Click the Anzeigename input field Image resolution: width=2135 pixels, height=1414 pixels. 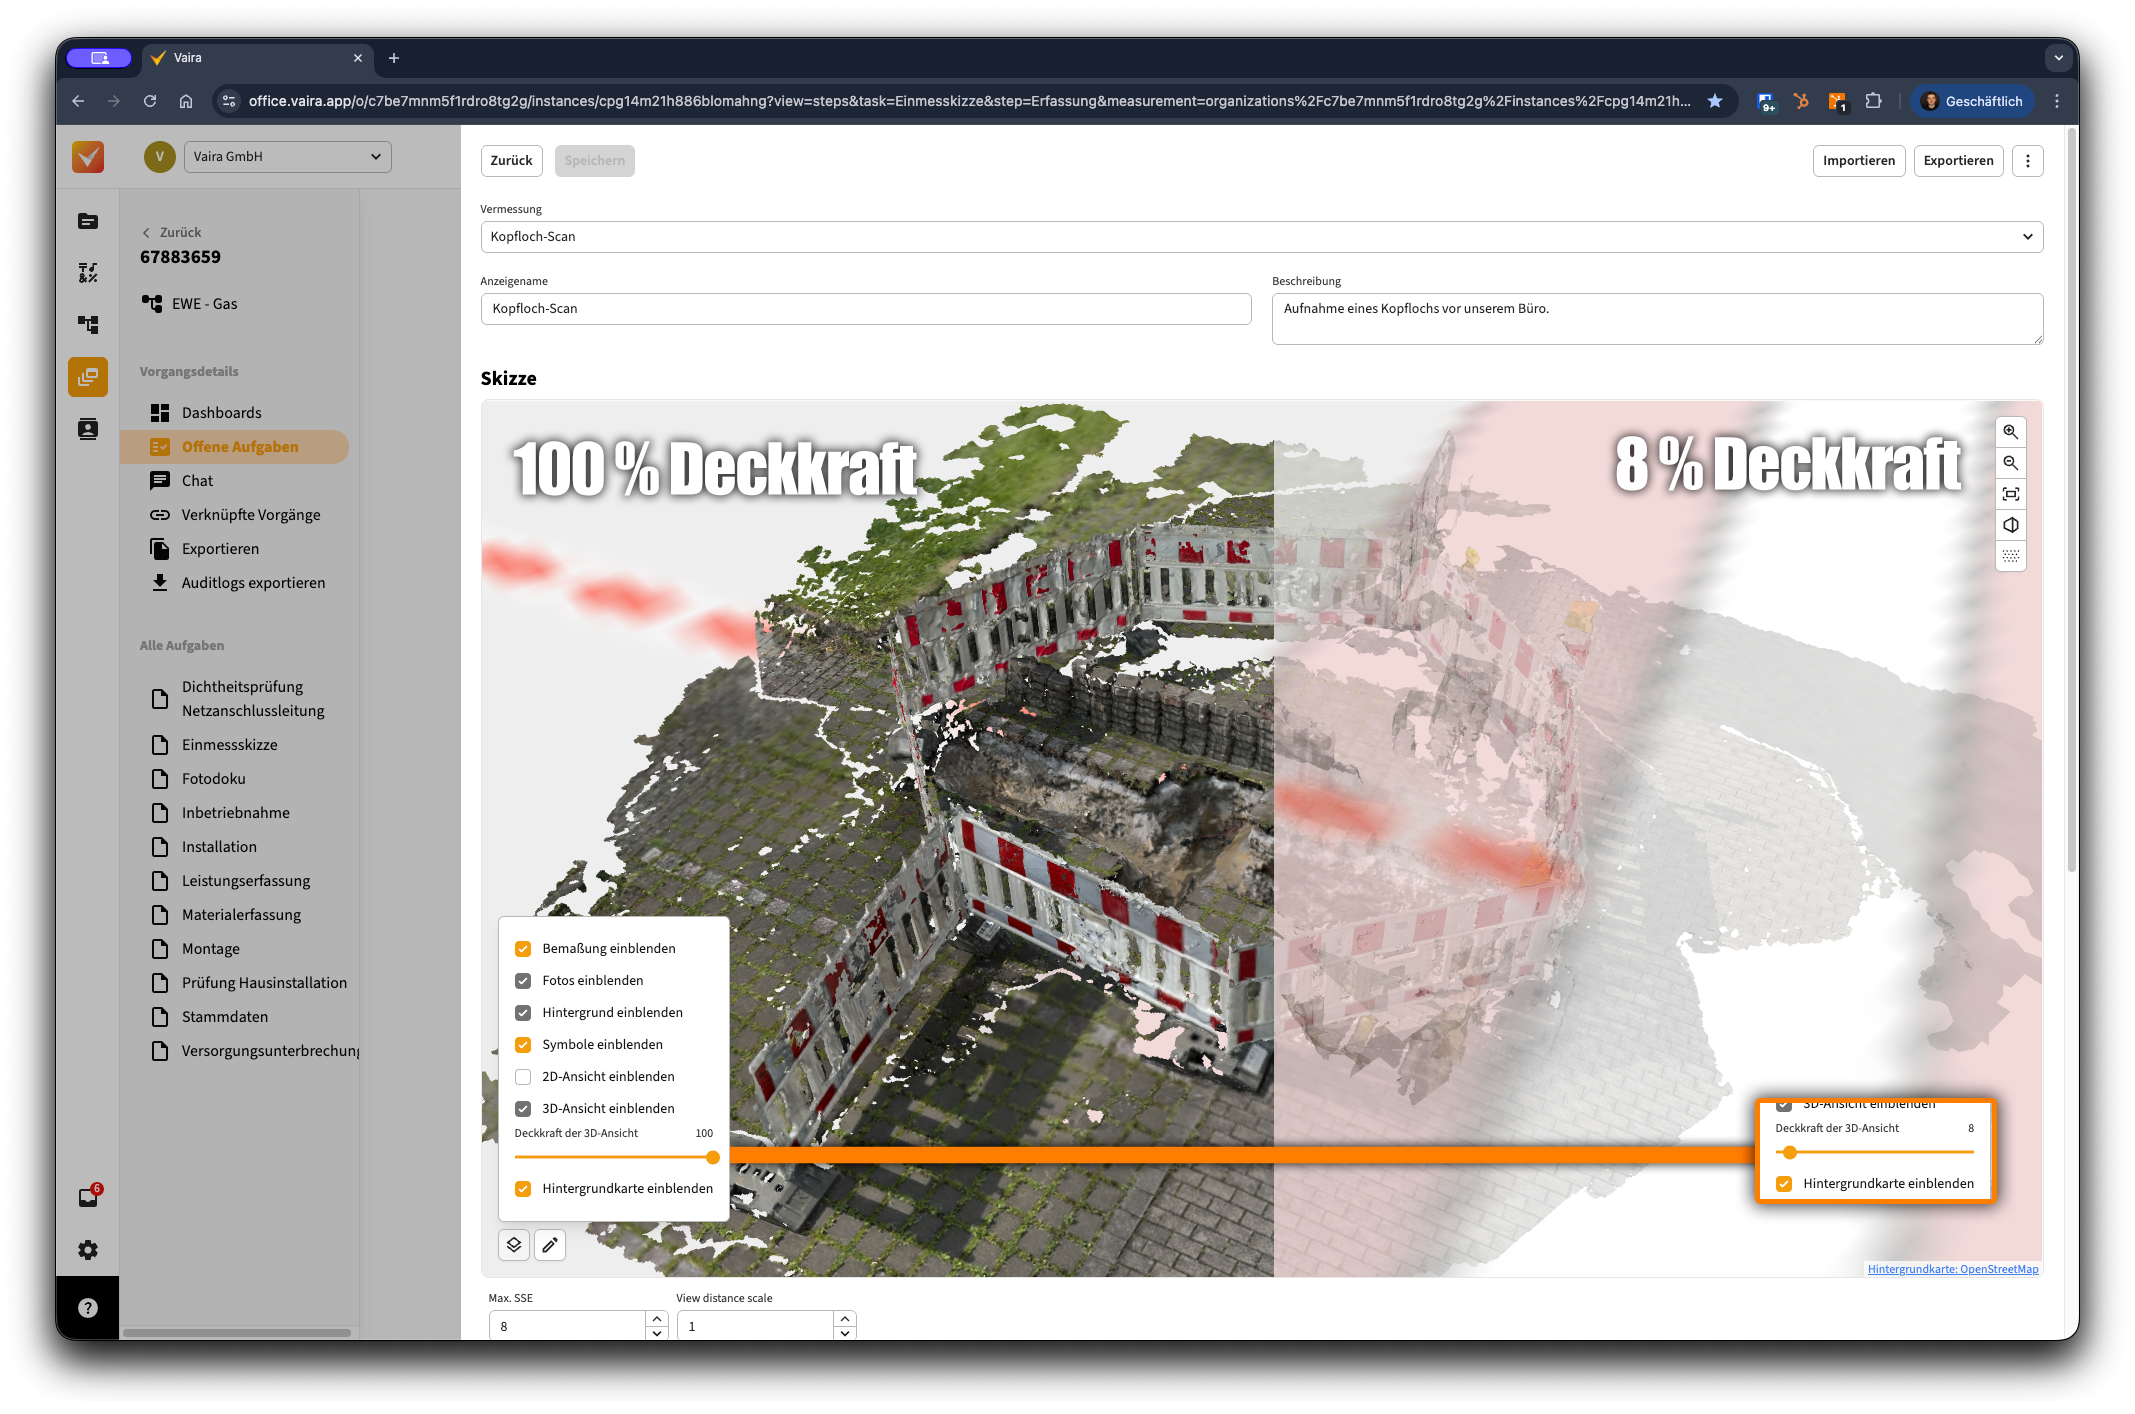(x=865, y=309)
